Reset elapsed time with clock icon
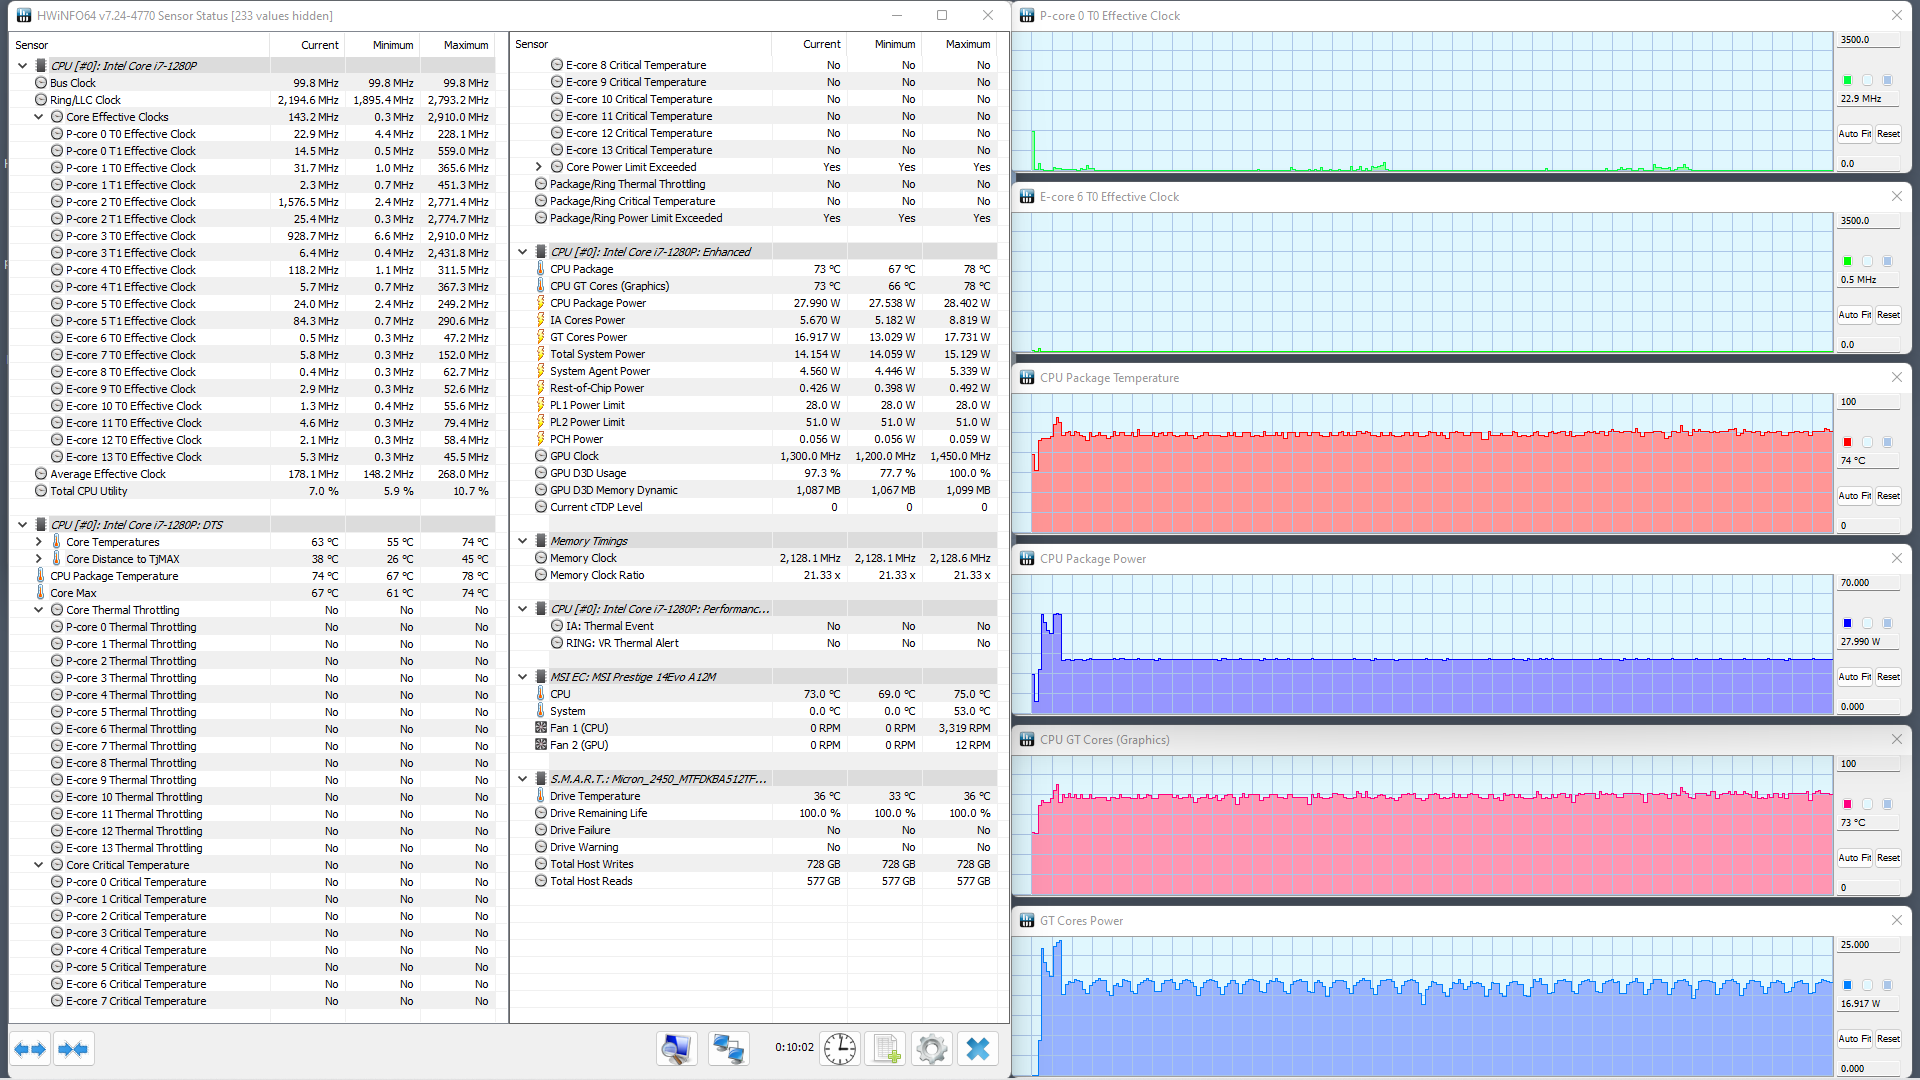 [x=839, y=1049]
